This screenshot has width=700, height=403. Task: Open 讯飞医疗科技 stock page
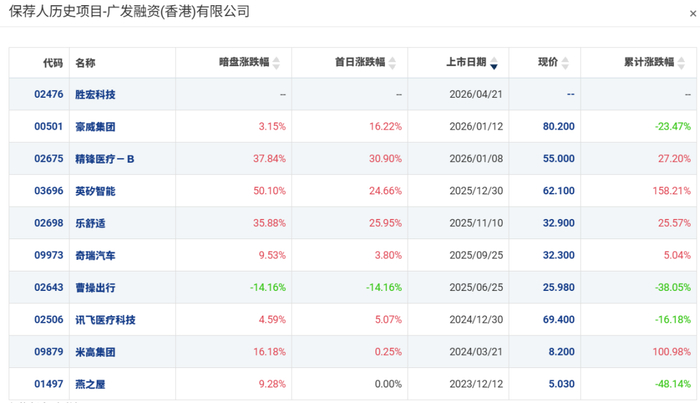[x=105, y=320]
